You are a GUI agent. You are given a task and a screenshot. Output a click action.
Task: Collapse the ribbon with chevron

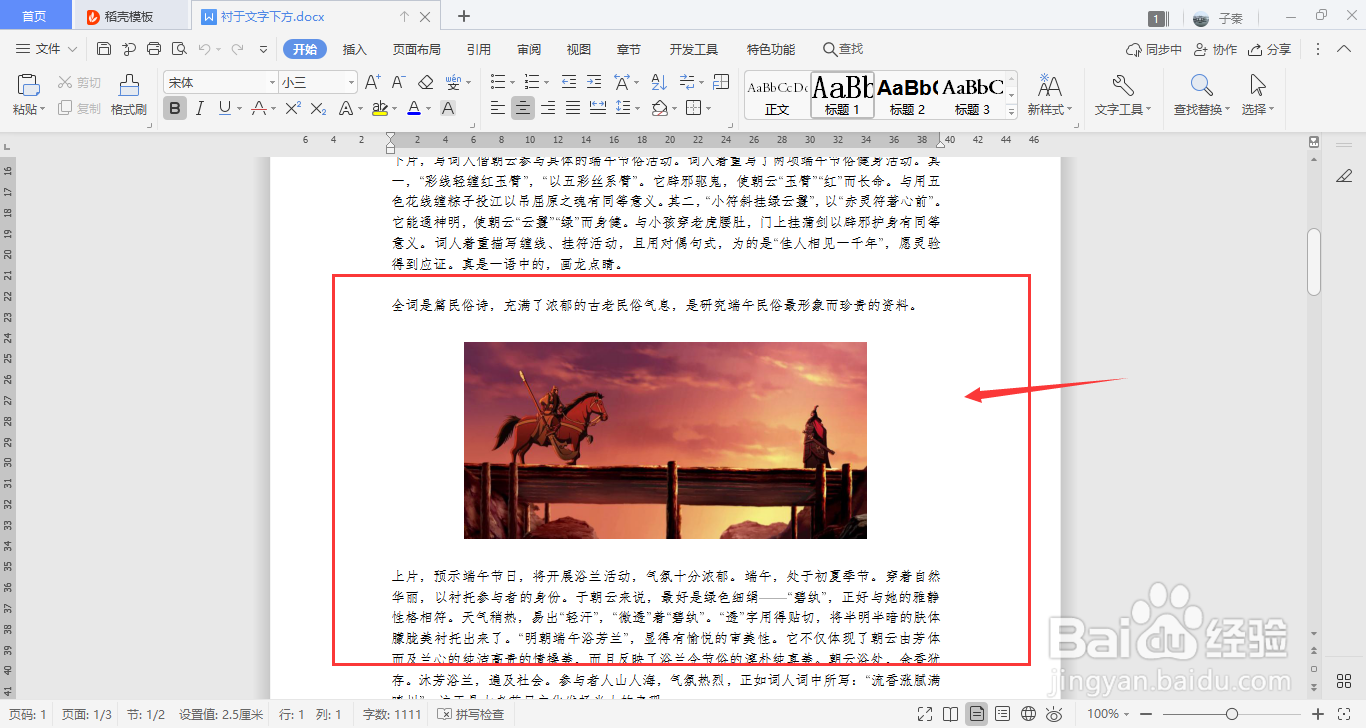1344,49
